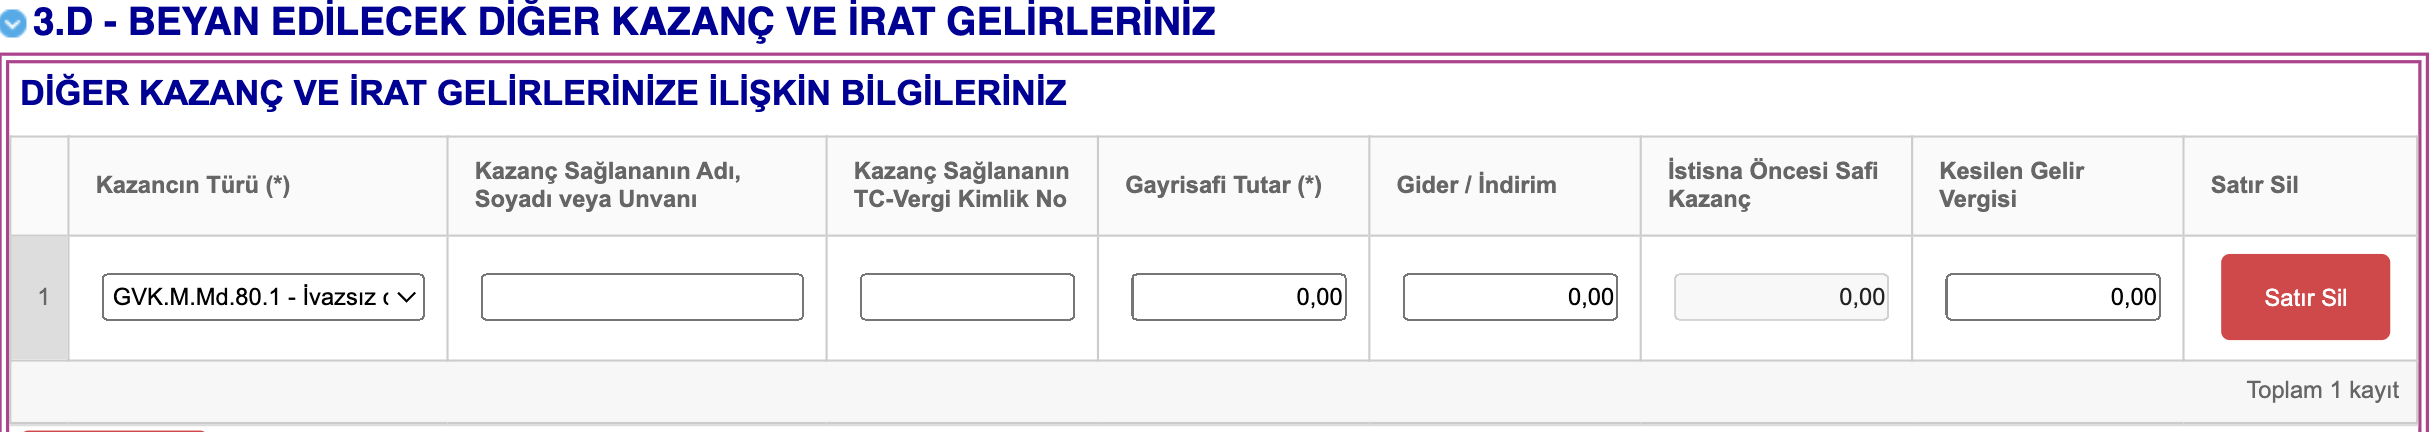Click the 3.D Beyan Edilecek Diğer Kazanç heading

tap(624, 22)
